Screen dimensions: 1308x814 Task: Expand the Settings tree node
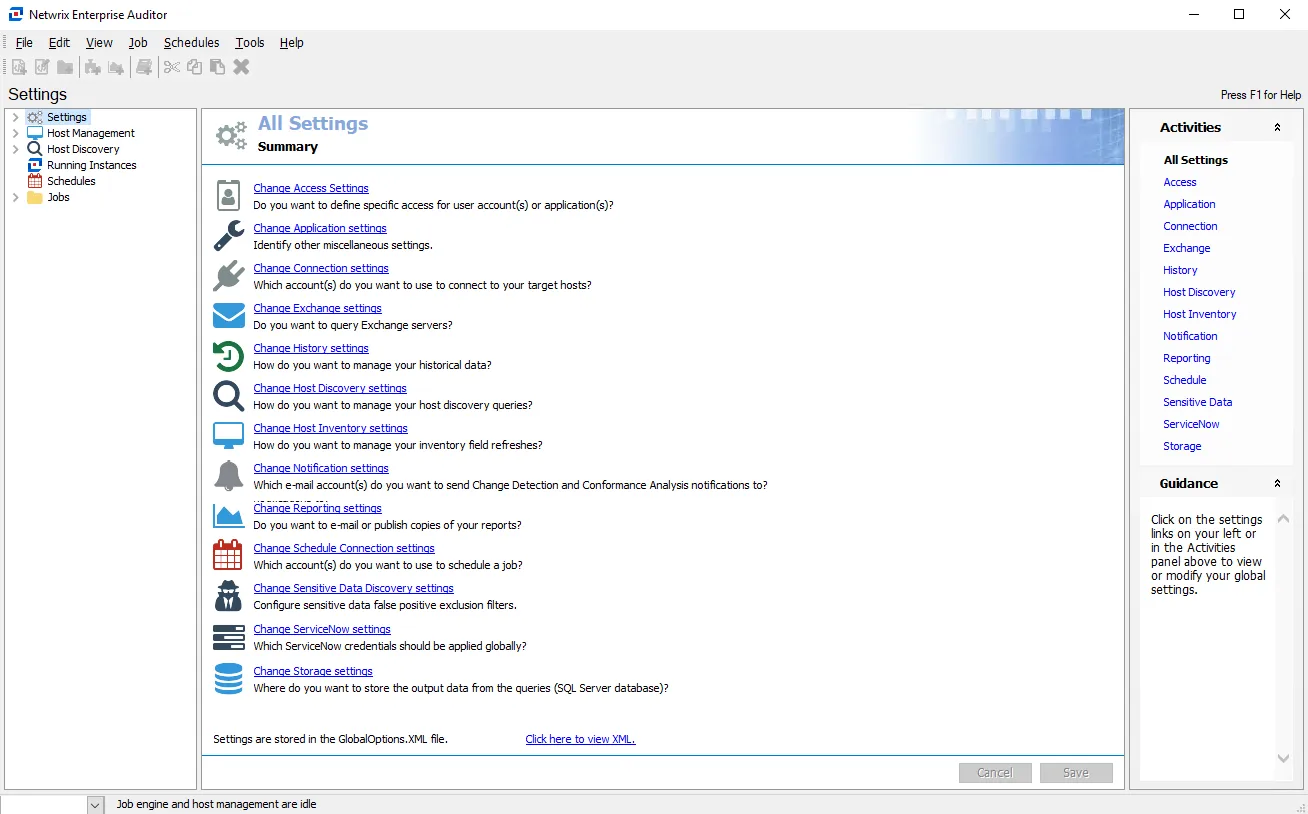[x=15, y=117]
